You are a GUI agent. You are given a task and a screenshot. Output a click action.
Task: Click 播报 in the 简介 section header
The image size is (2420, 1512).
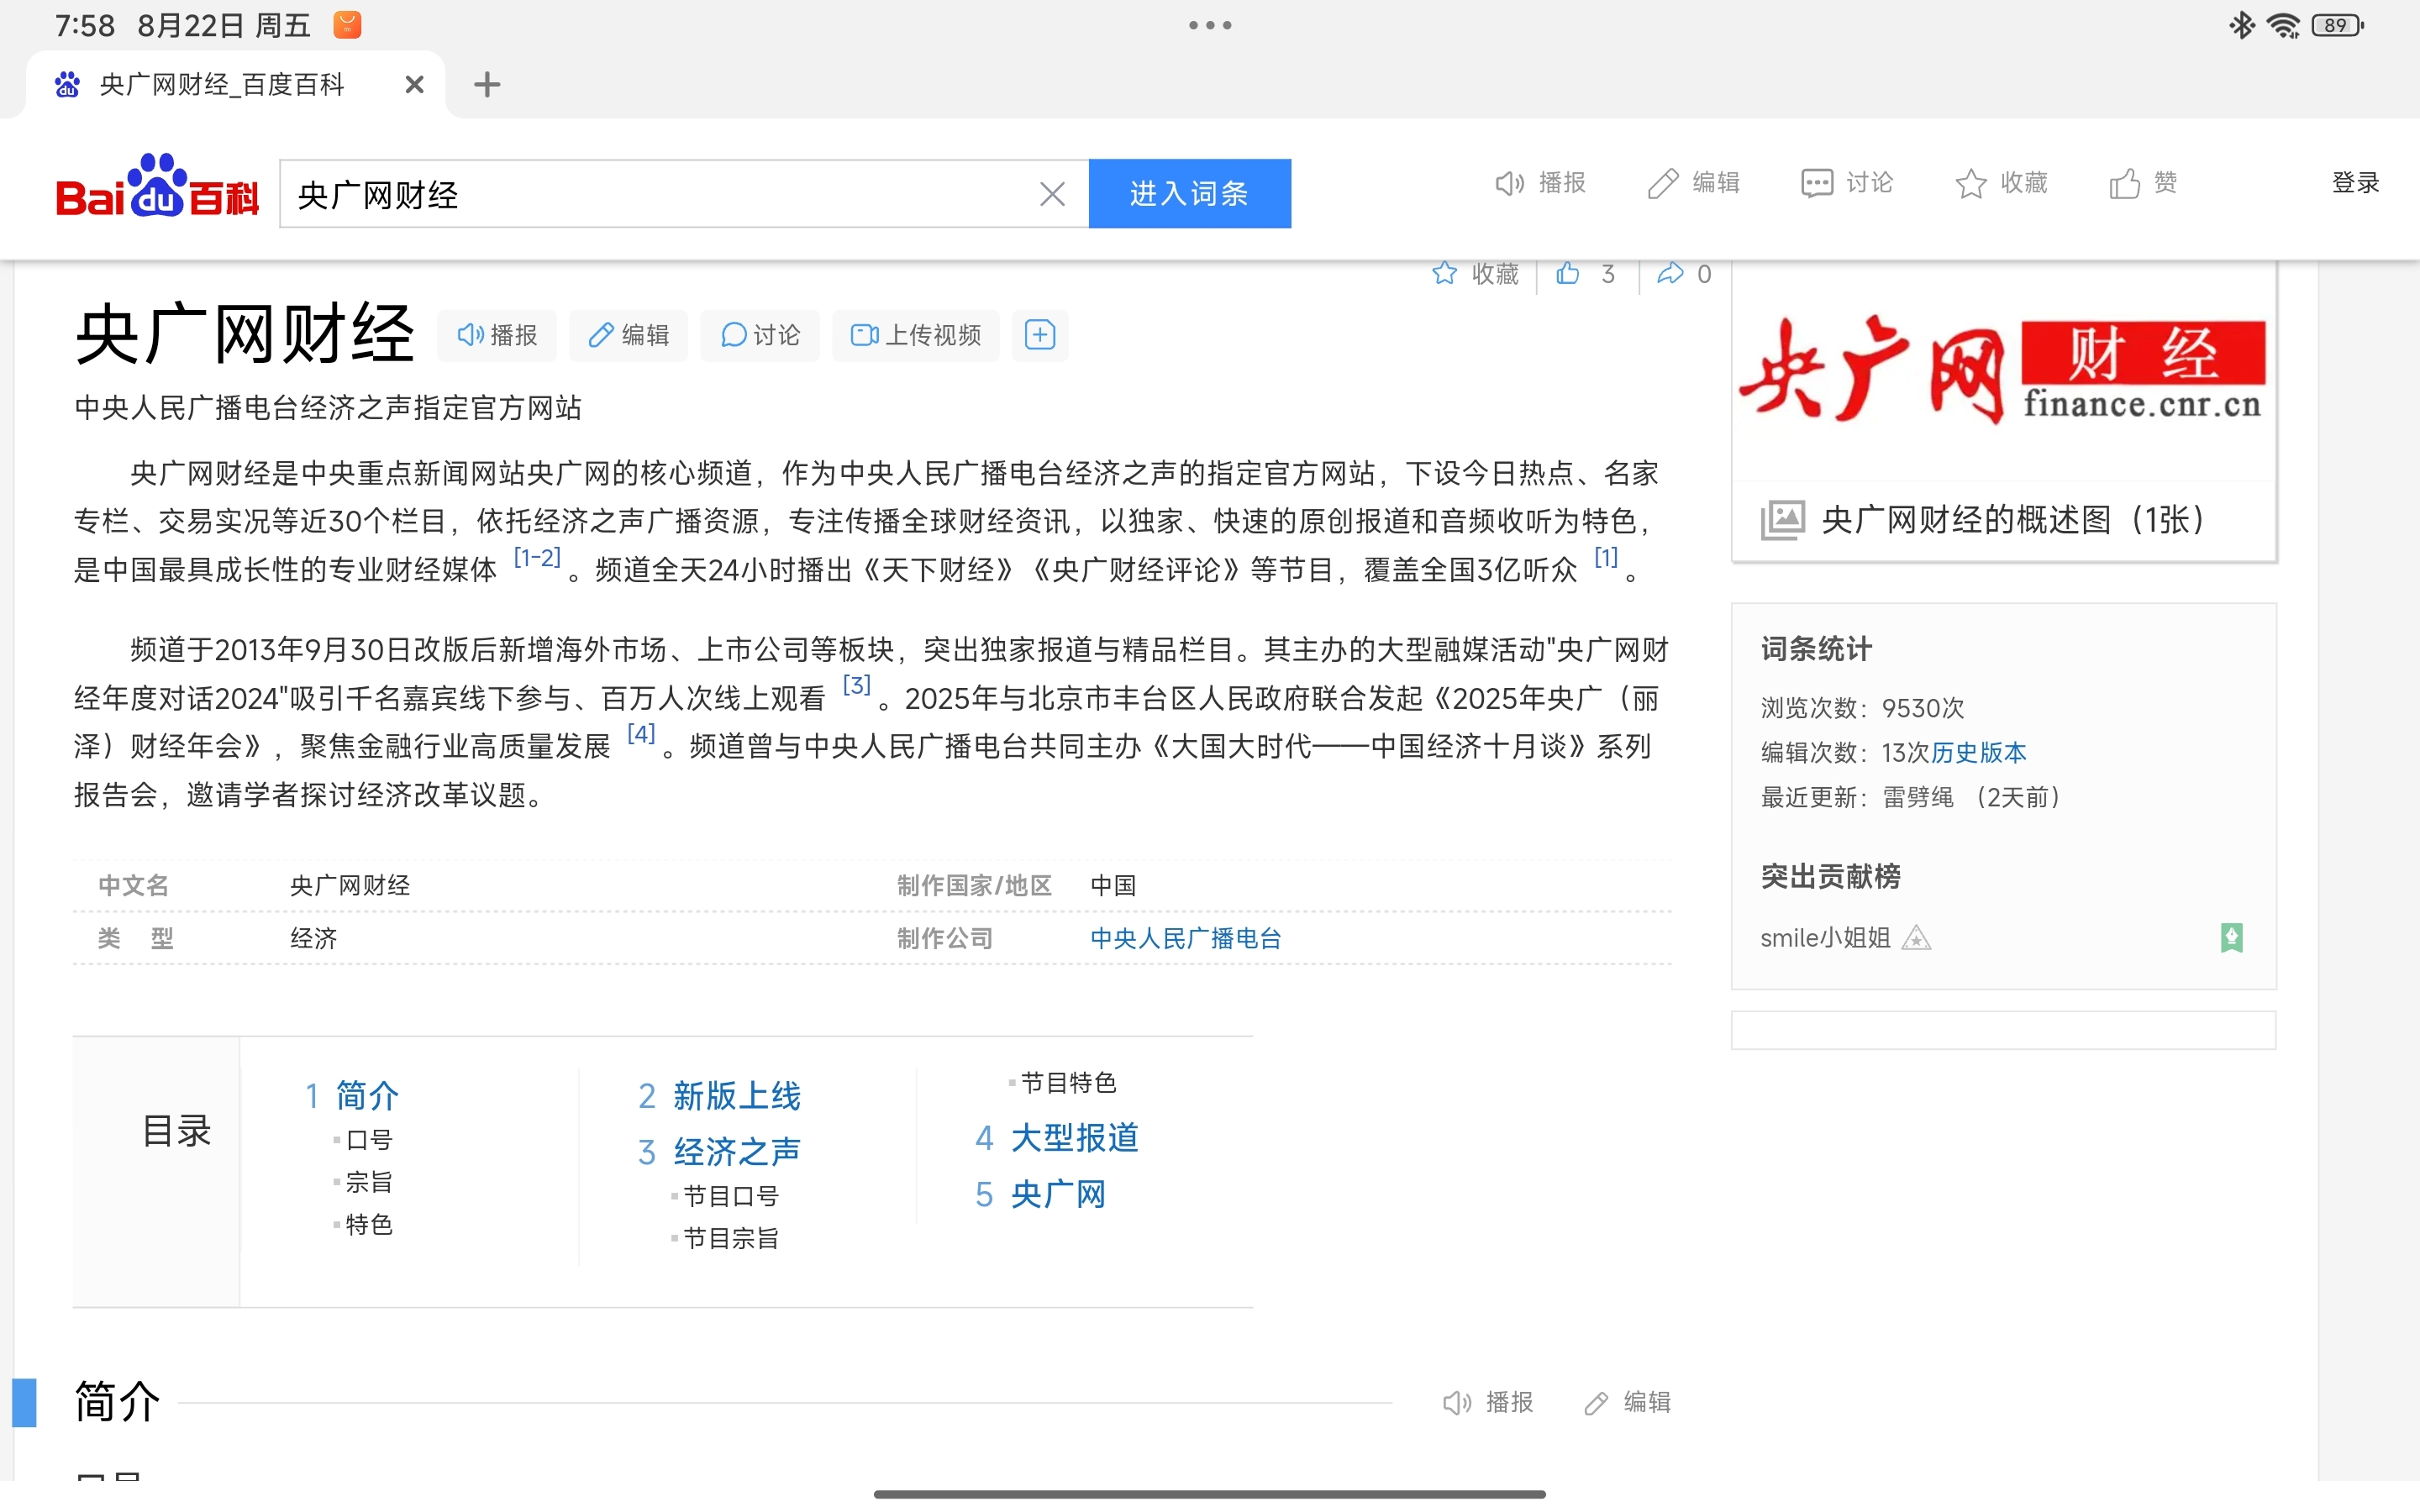(x=1489, y=1402)
